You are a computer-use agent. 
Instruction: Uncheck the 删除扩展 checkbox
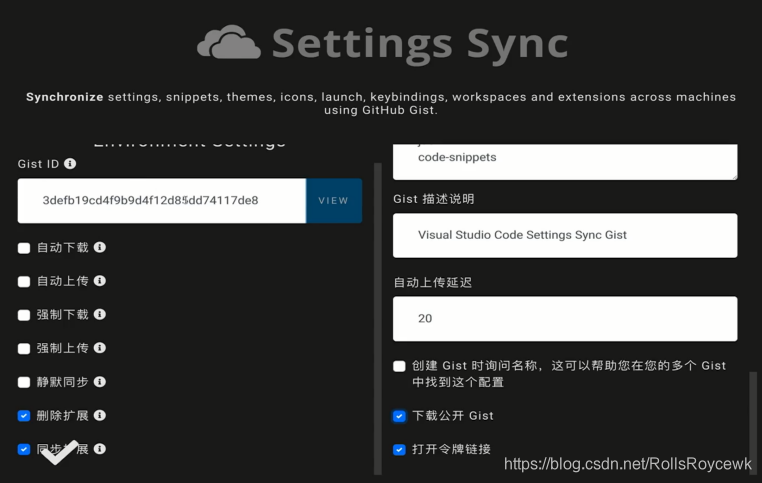pyautogui.click(x=24, y=416)
